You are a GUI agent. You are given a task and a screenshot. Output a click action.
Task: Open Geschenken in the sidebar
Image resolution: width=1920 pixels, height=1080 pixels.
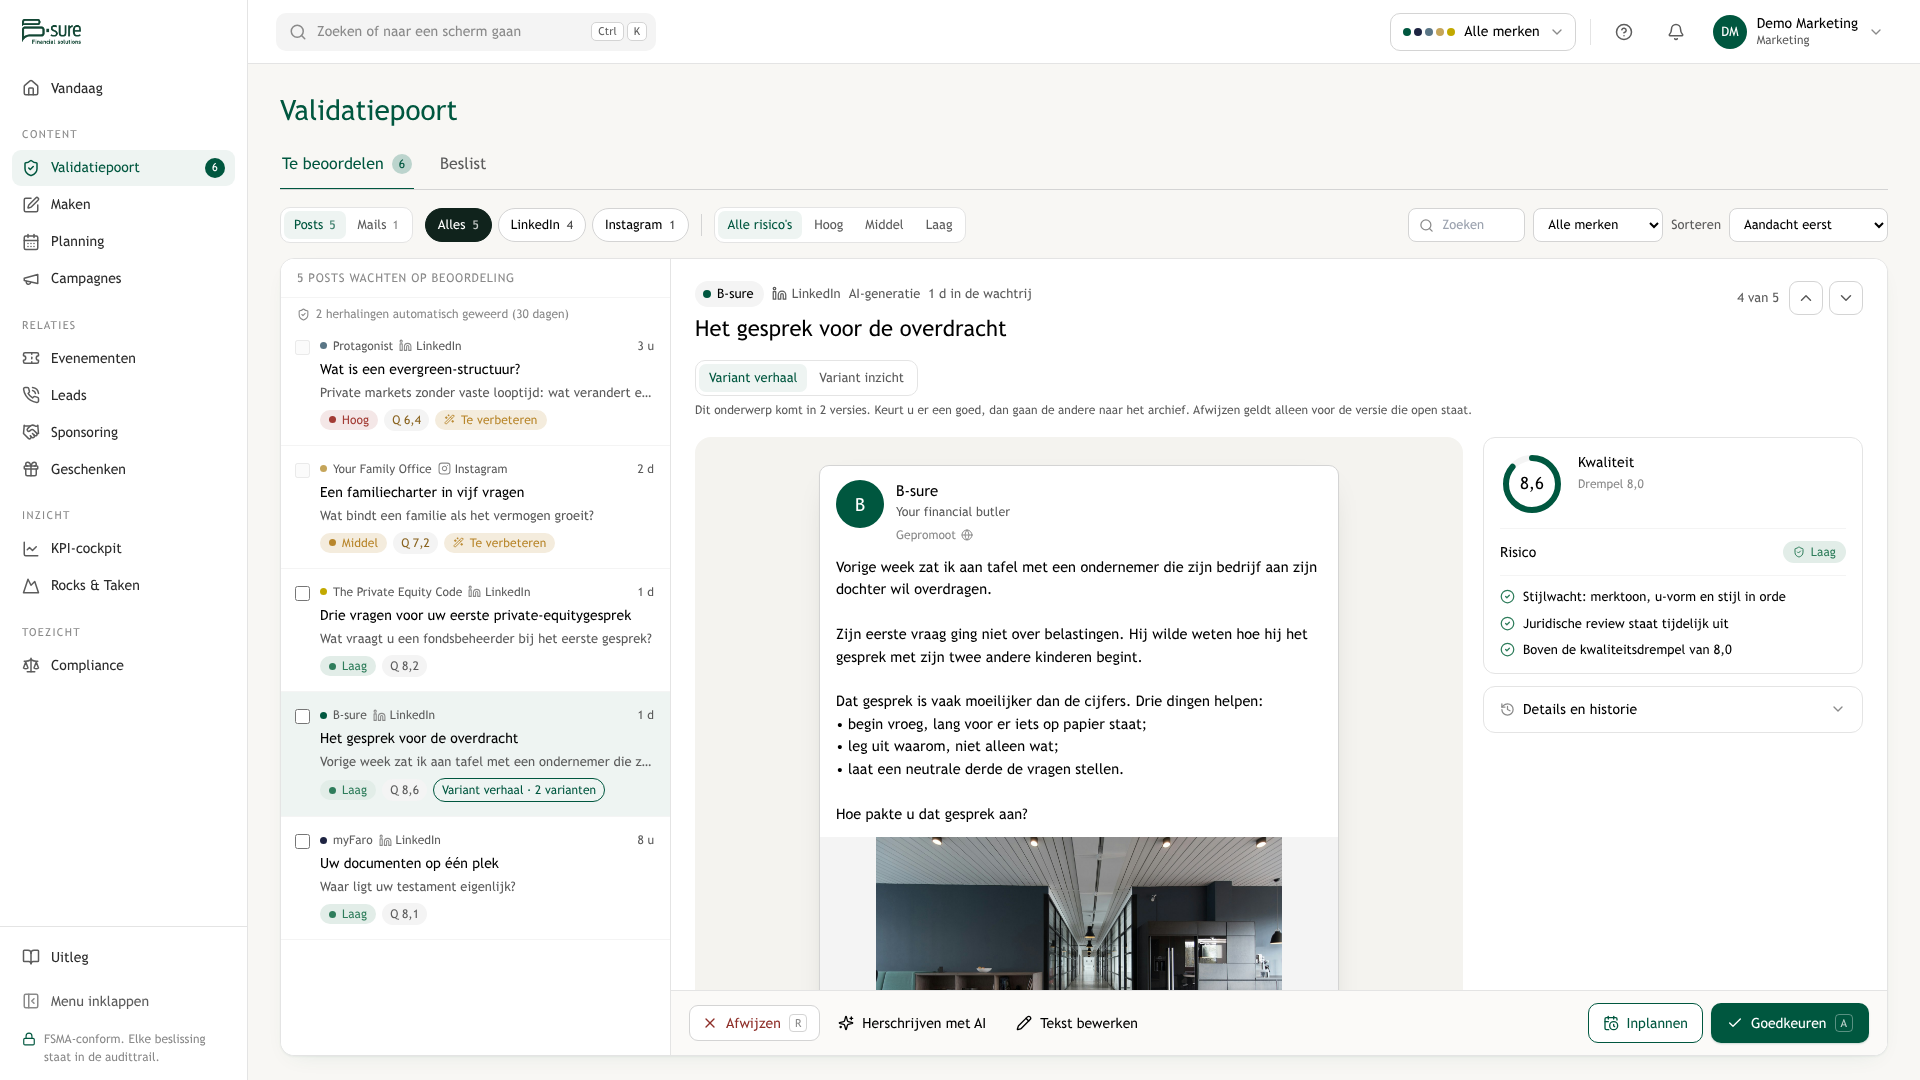pyautogui.click(x=123, y=469)
